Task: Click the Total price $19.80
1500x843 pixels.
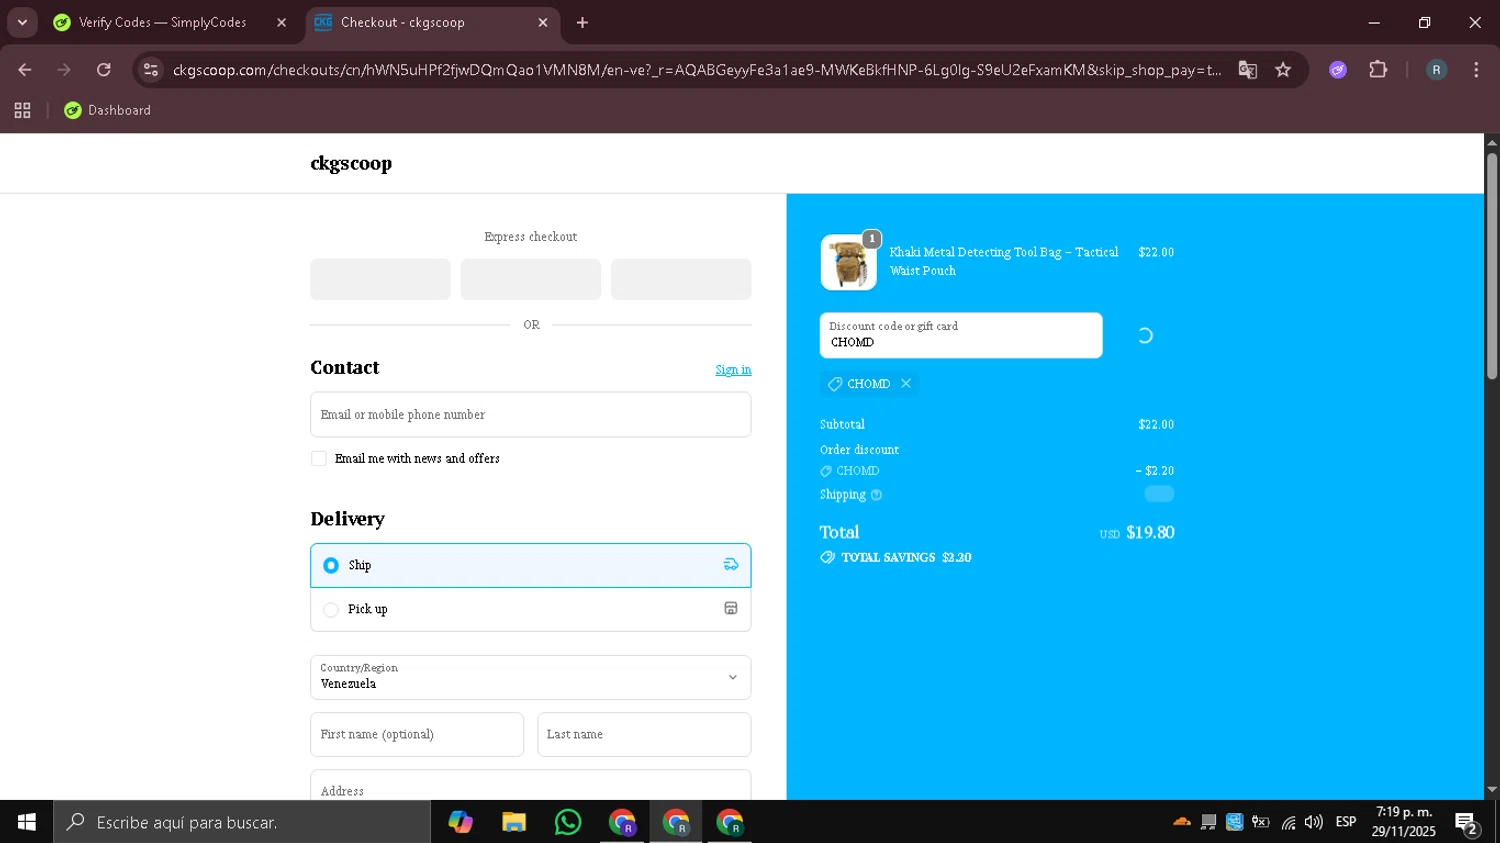Action: [x=1150, y=533]
